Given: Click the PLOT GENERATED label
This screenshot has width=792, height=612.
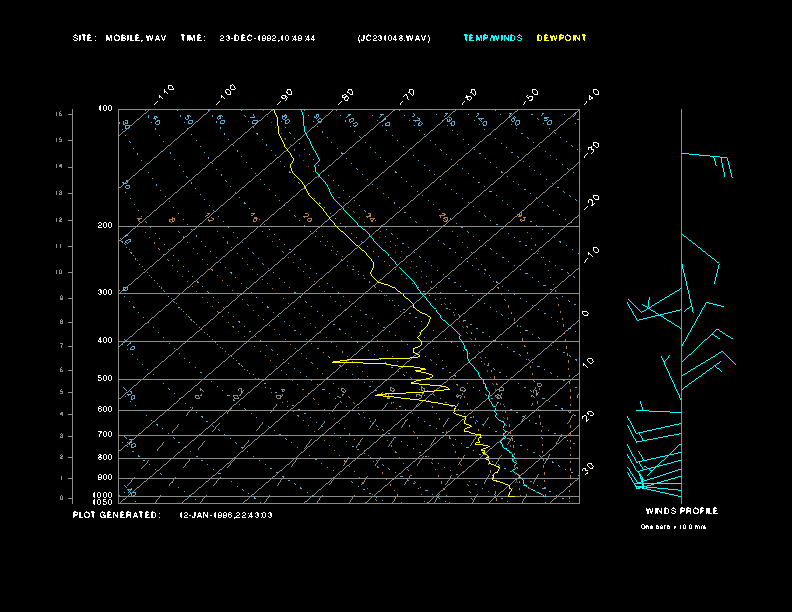Looking at the screenshot, I should pyautogui.click(x=117, y=515).
